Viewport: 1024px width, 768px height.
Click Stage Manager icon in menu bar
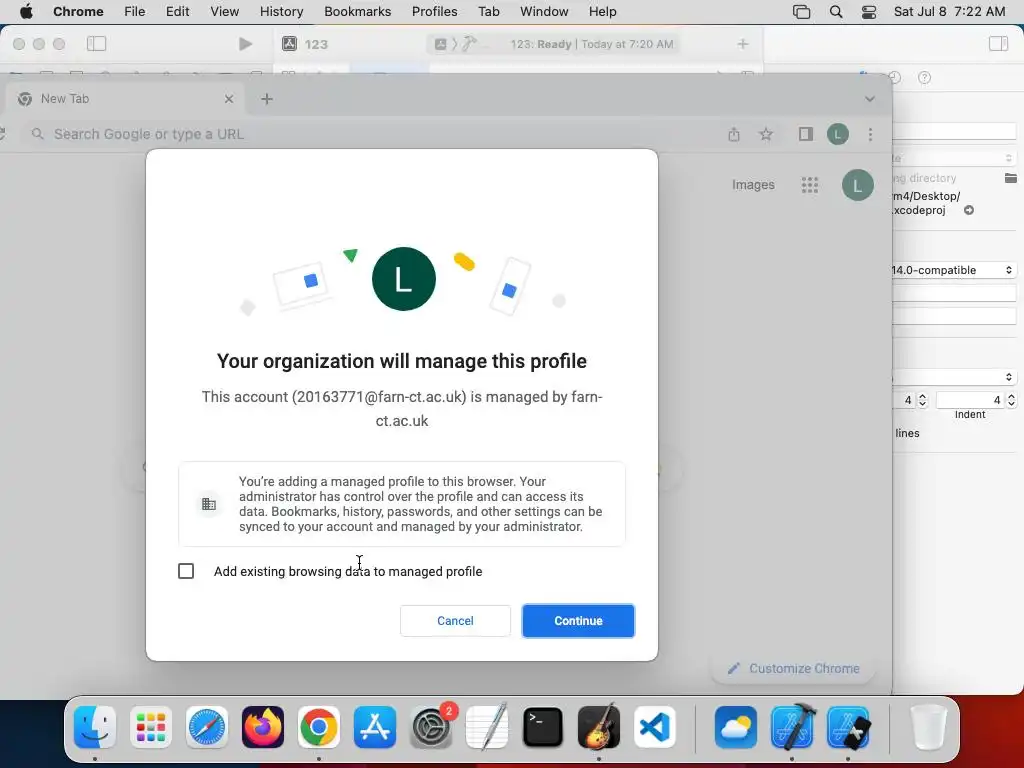point(801,12)
